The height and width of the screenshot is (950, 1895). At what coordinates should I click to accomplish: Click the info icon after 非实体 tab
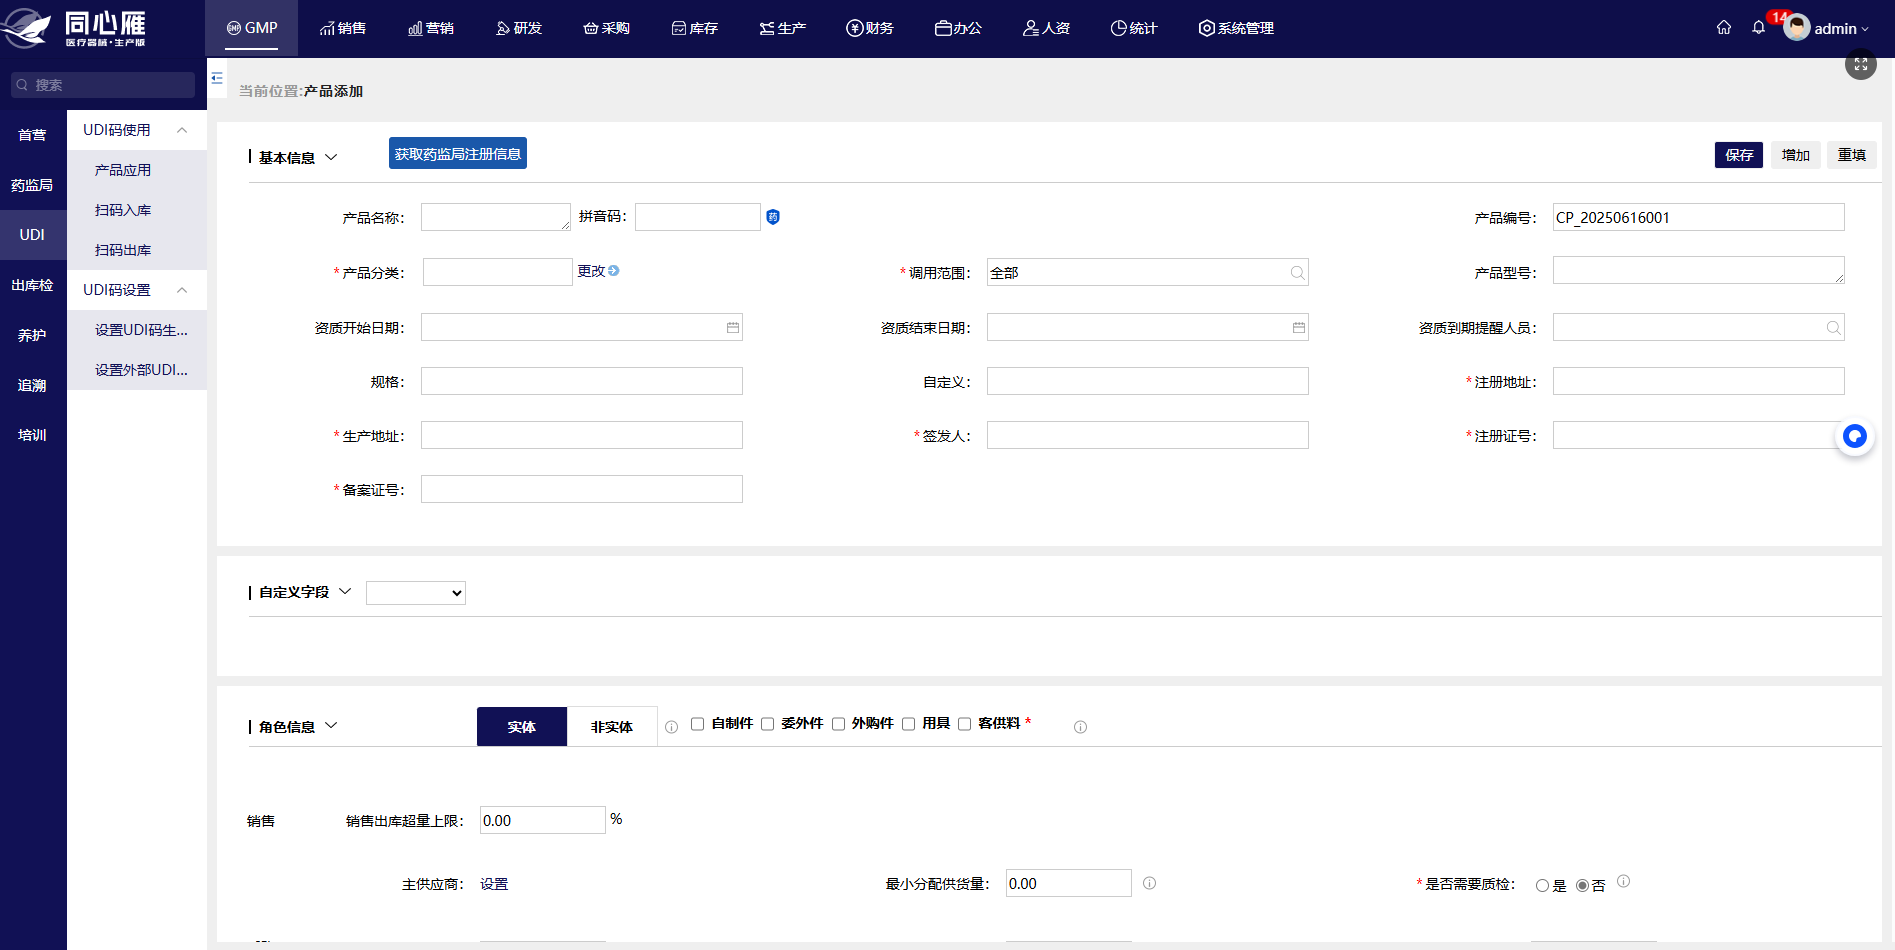(672, 727)
